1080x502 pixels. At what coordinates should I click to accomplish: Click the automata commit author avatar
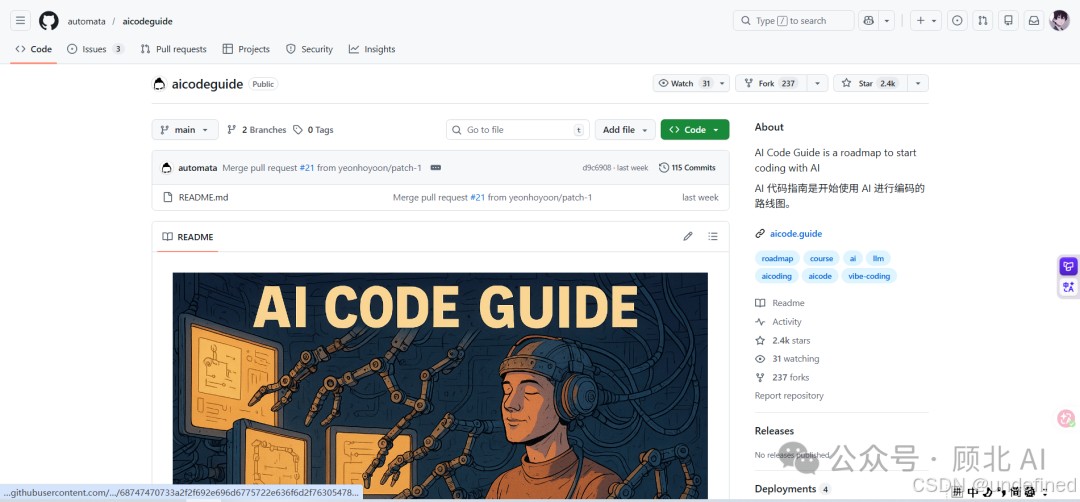coord(167,168)
